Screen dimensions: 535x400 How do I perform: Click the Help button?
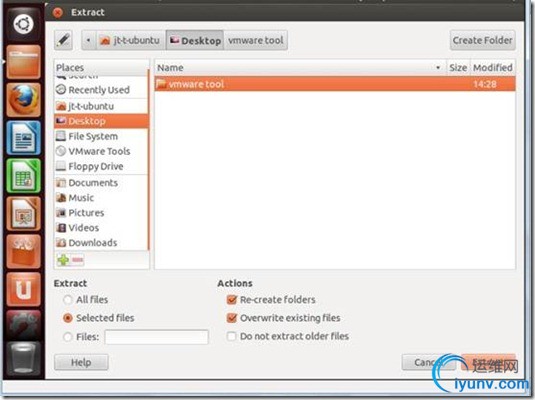coord(81,362)
